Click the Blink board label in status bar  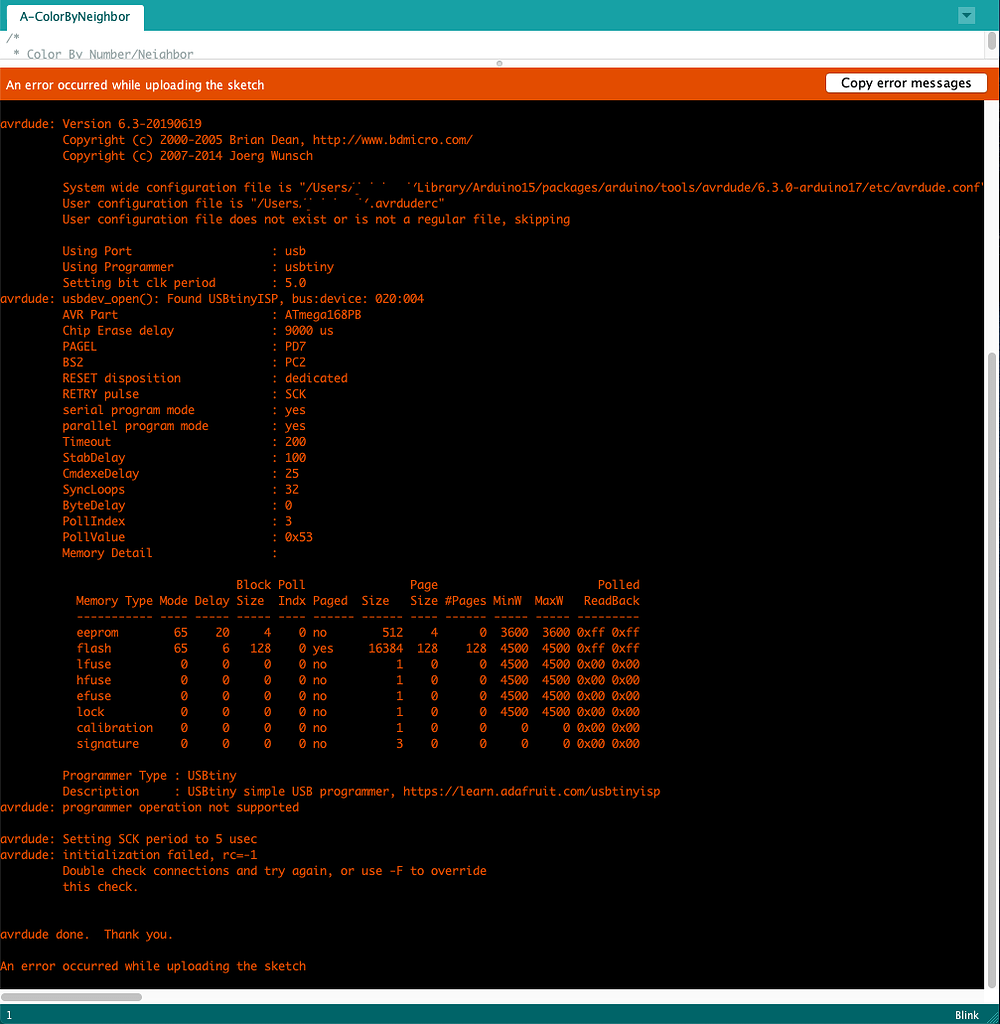(x=966, y=1015)
